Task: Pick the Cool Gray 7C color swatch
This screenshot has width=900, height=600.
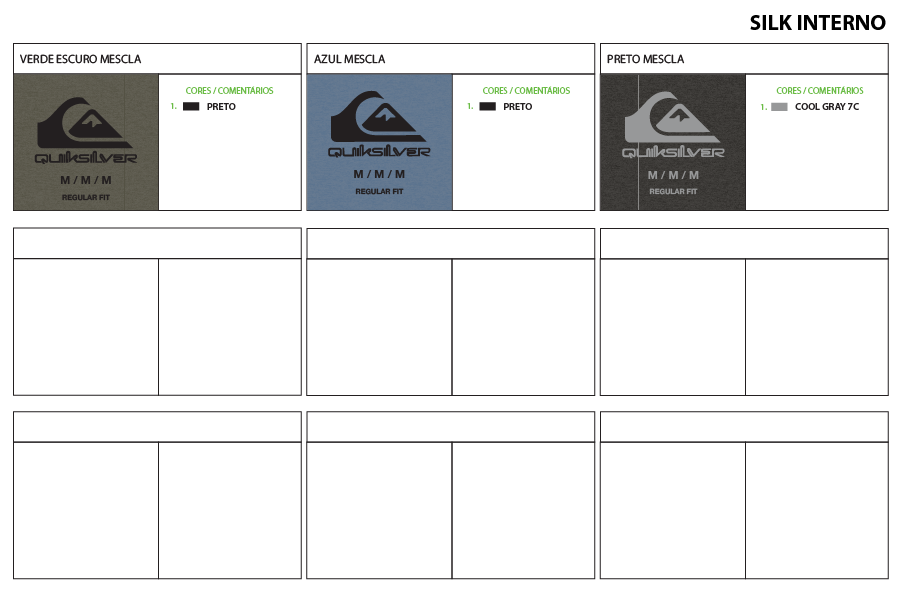Action: (779, 107)
